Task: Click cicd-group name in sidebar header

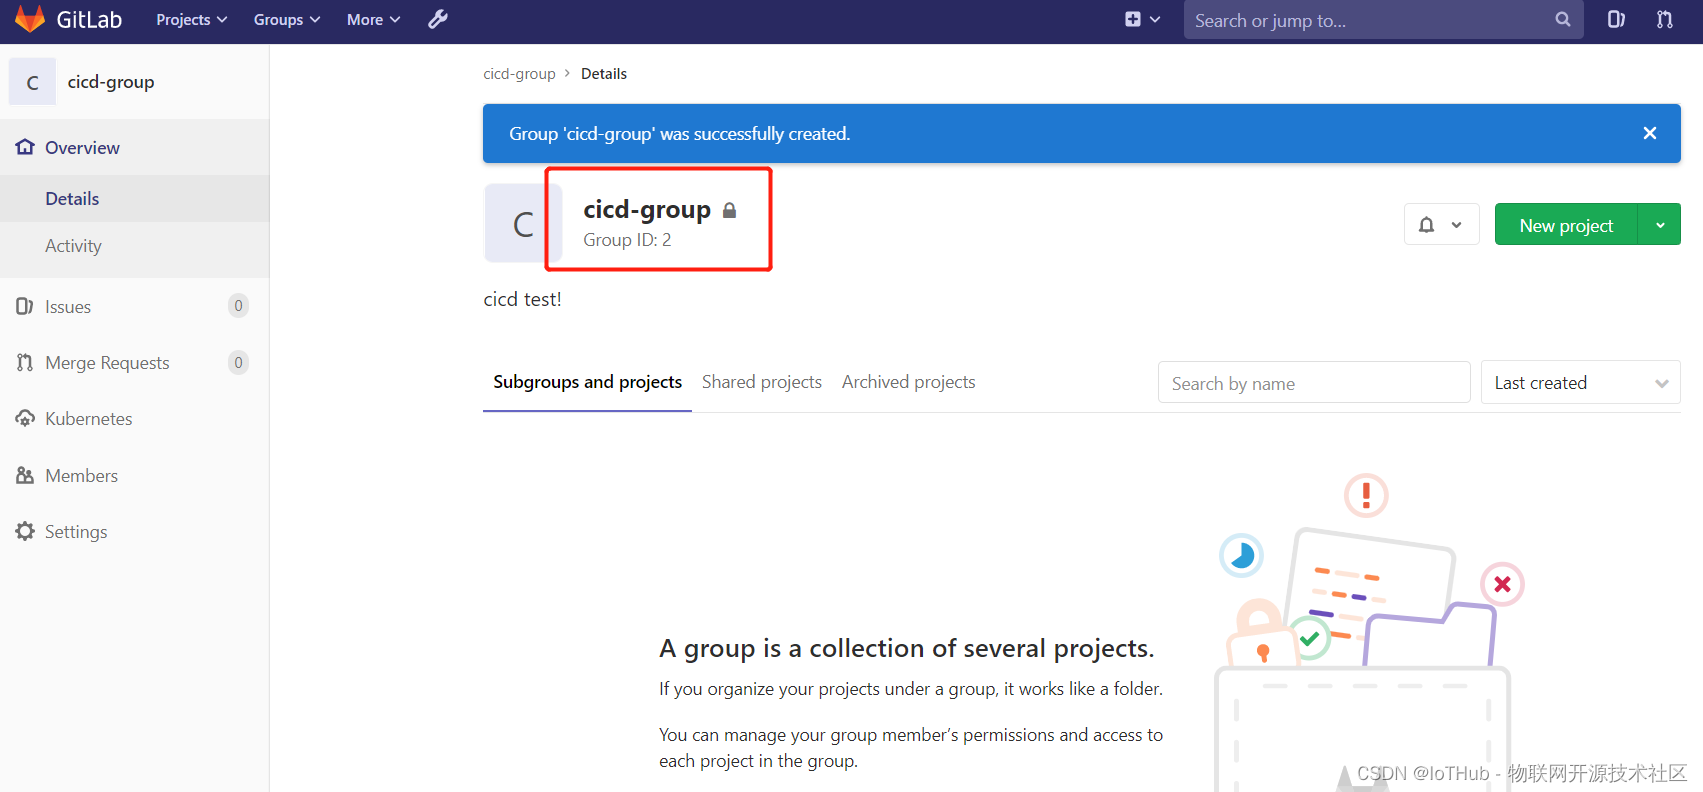Action: [111, 82]
